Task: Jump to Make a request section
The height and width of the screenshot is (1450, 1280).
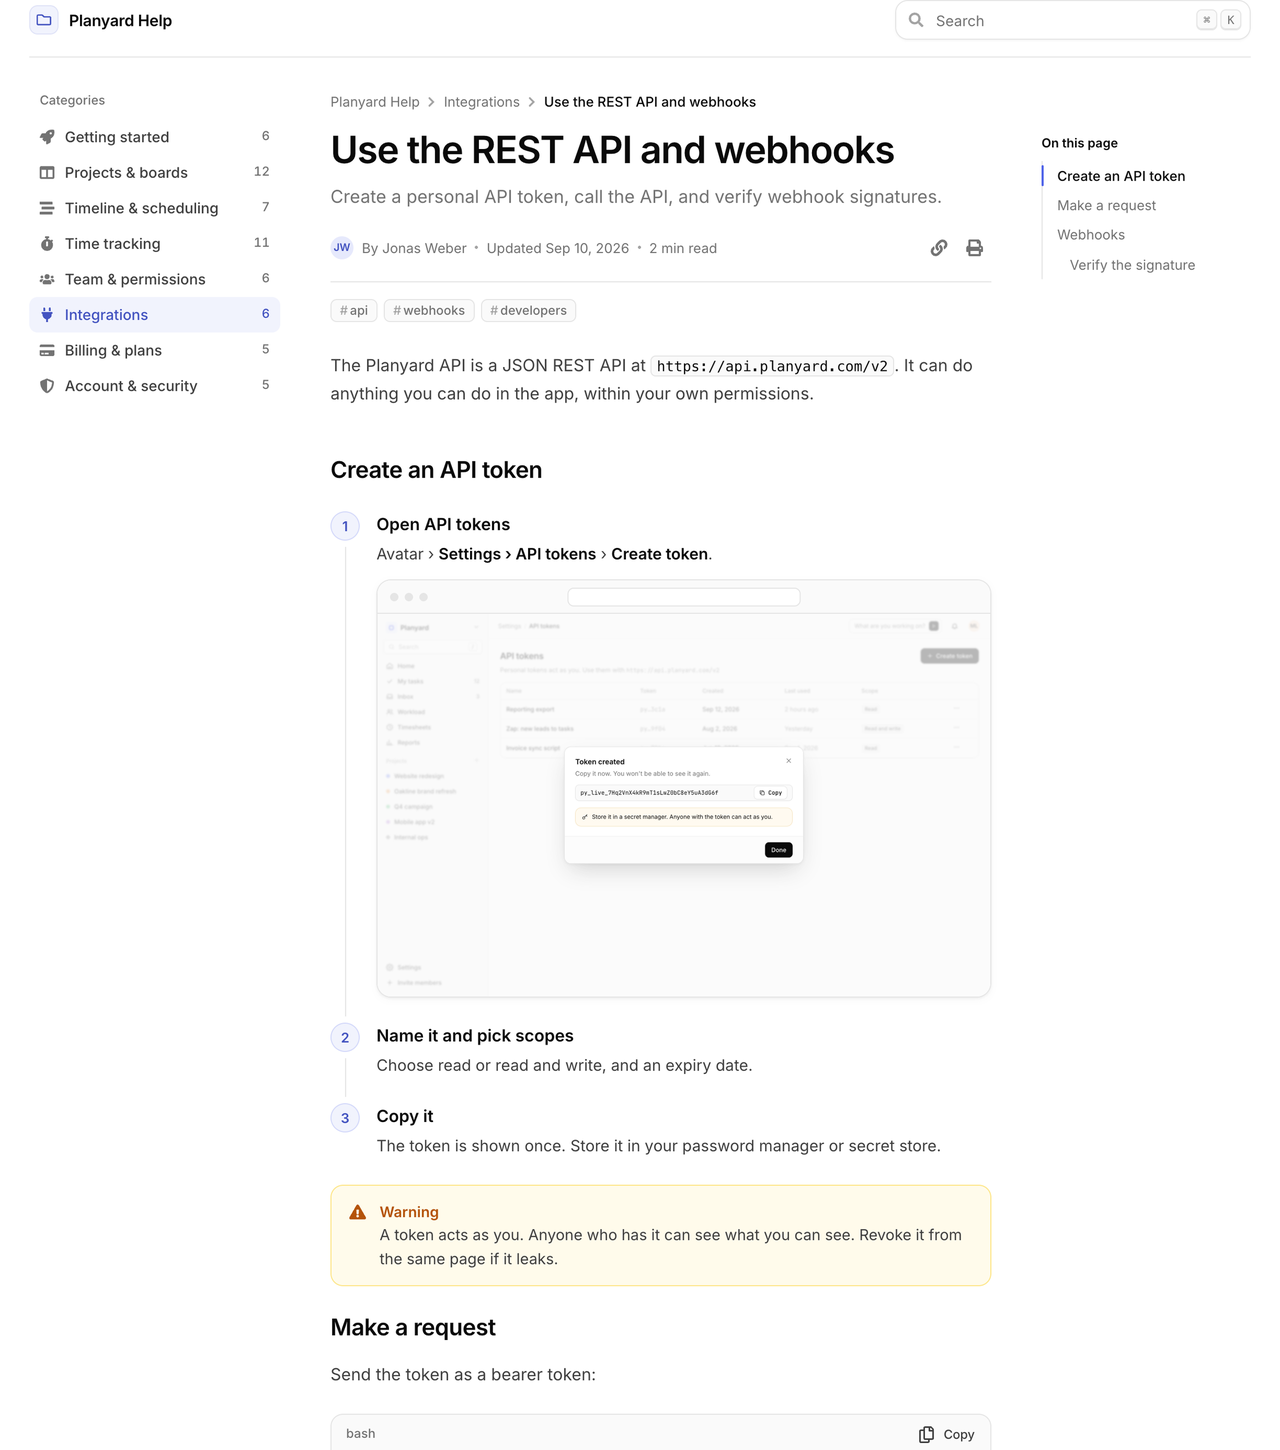Action: (x=1106, y=205)
